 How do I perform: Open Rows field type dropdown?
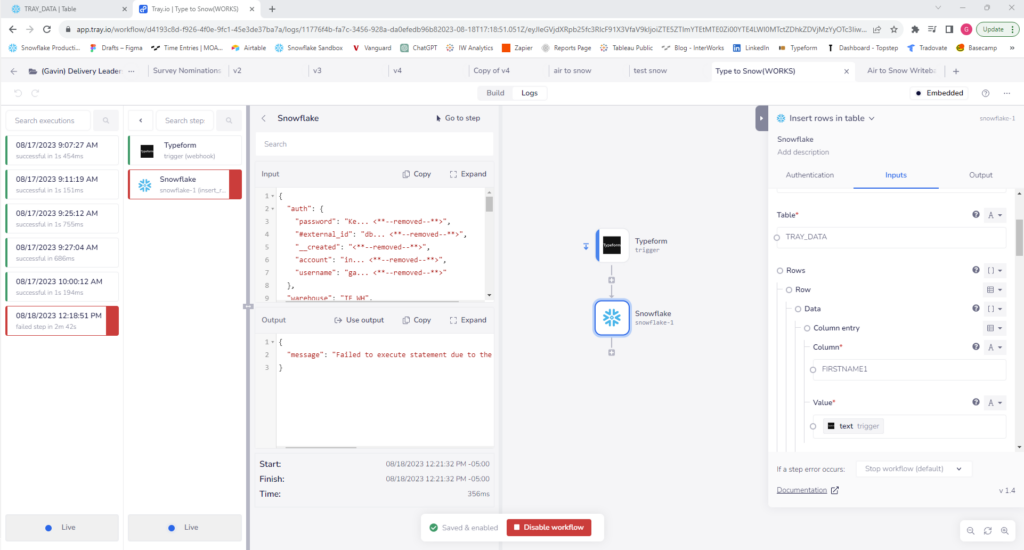coord(995,270)
